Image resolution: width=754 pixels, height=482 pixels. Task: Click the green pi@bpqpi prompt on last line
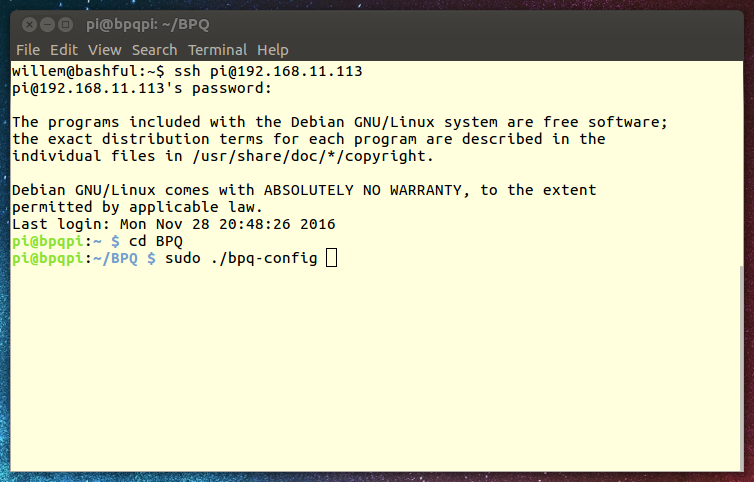(x=48, y=258)
